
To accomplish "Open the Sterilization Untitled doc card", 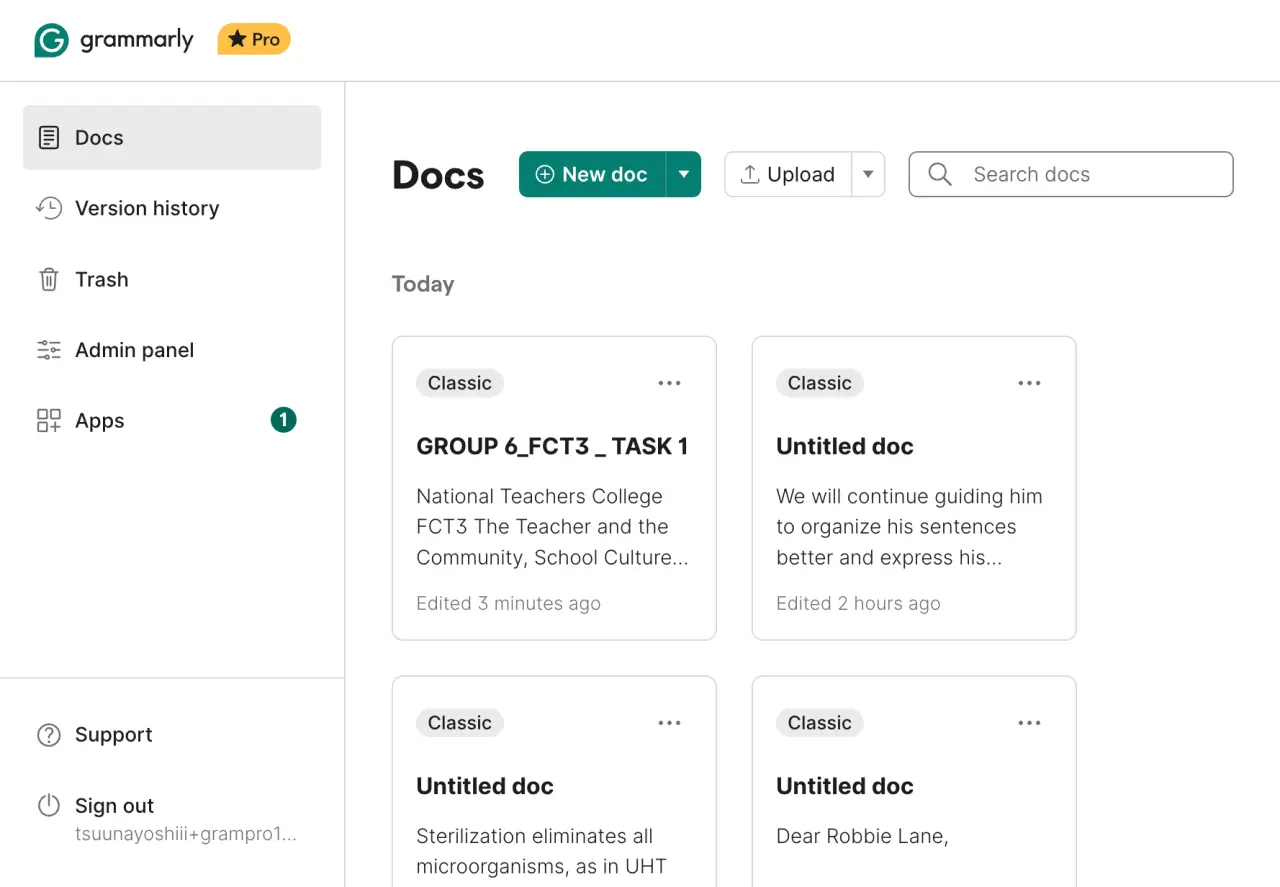I will tap(554, 782).
